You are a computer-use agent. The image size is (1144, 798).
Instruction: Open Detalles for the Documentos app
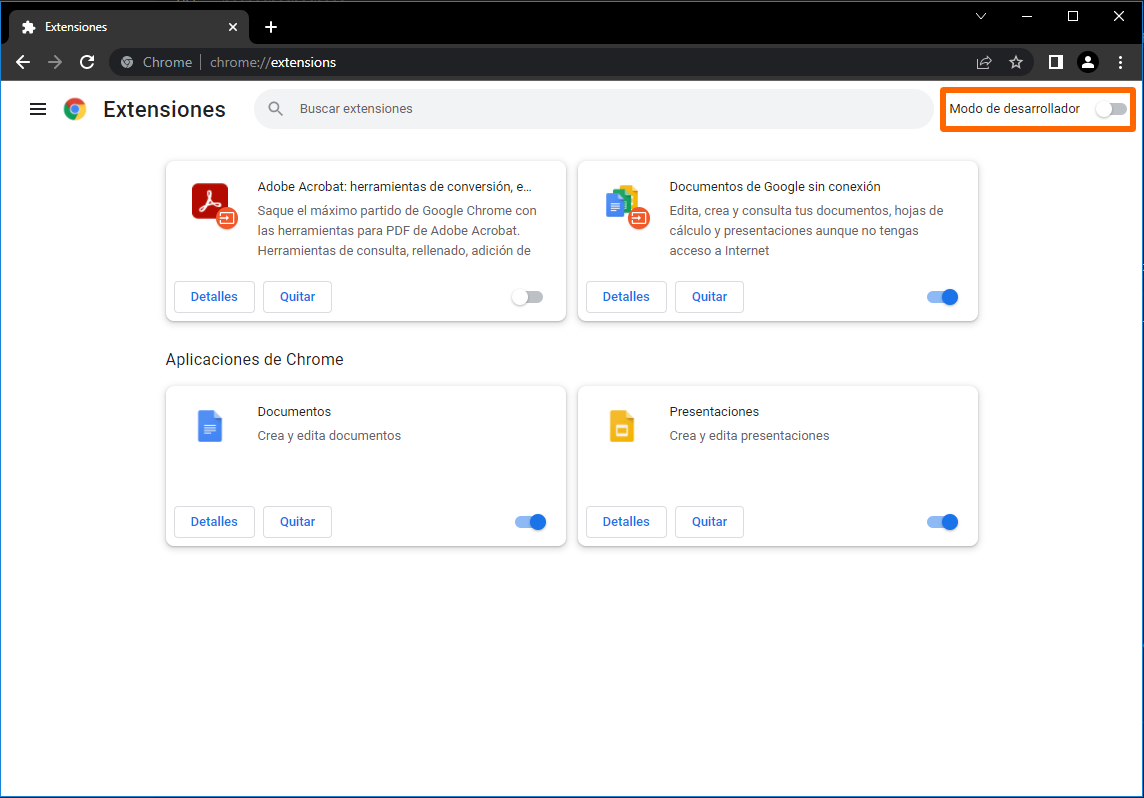(214, 522)
